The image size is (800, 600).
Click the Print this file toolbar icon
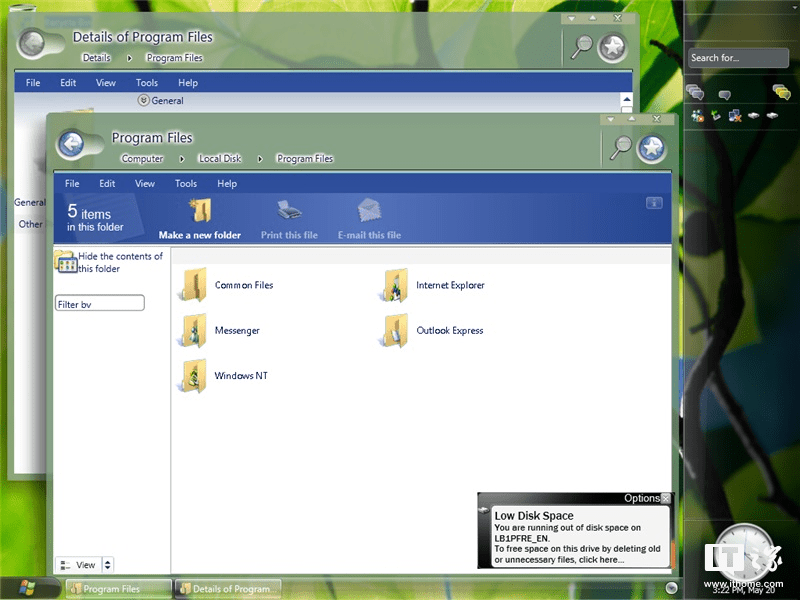tap(289, 213)
